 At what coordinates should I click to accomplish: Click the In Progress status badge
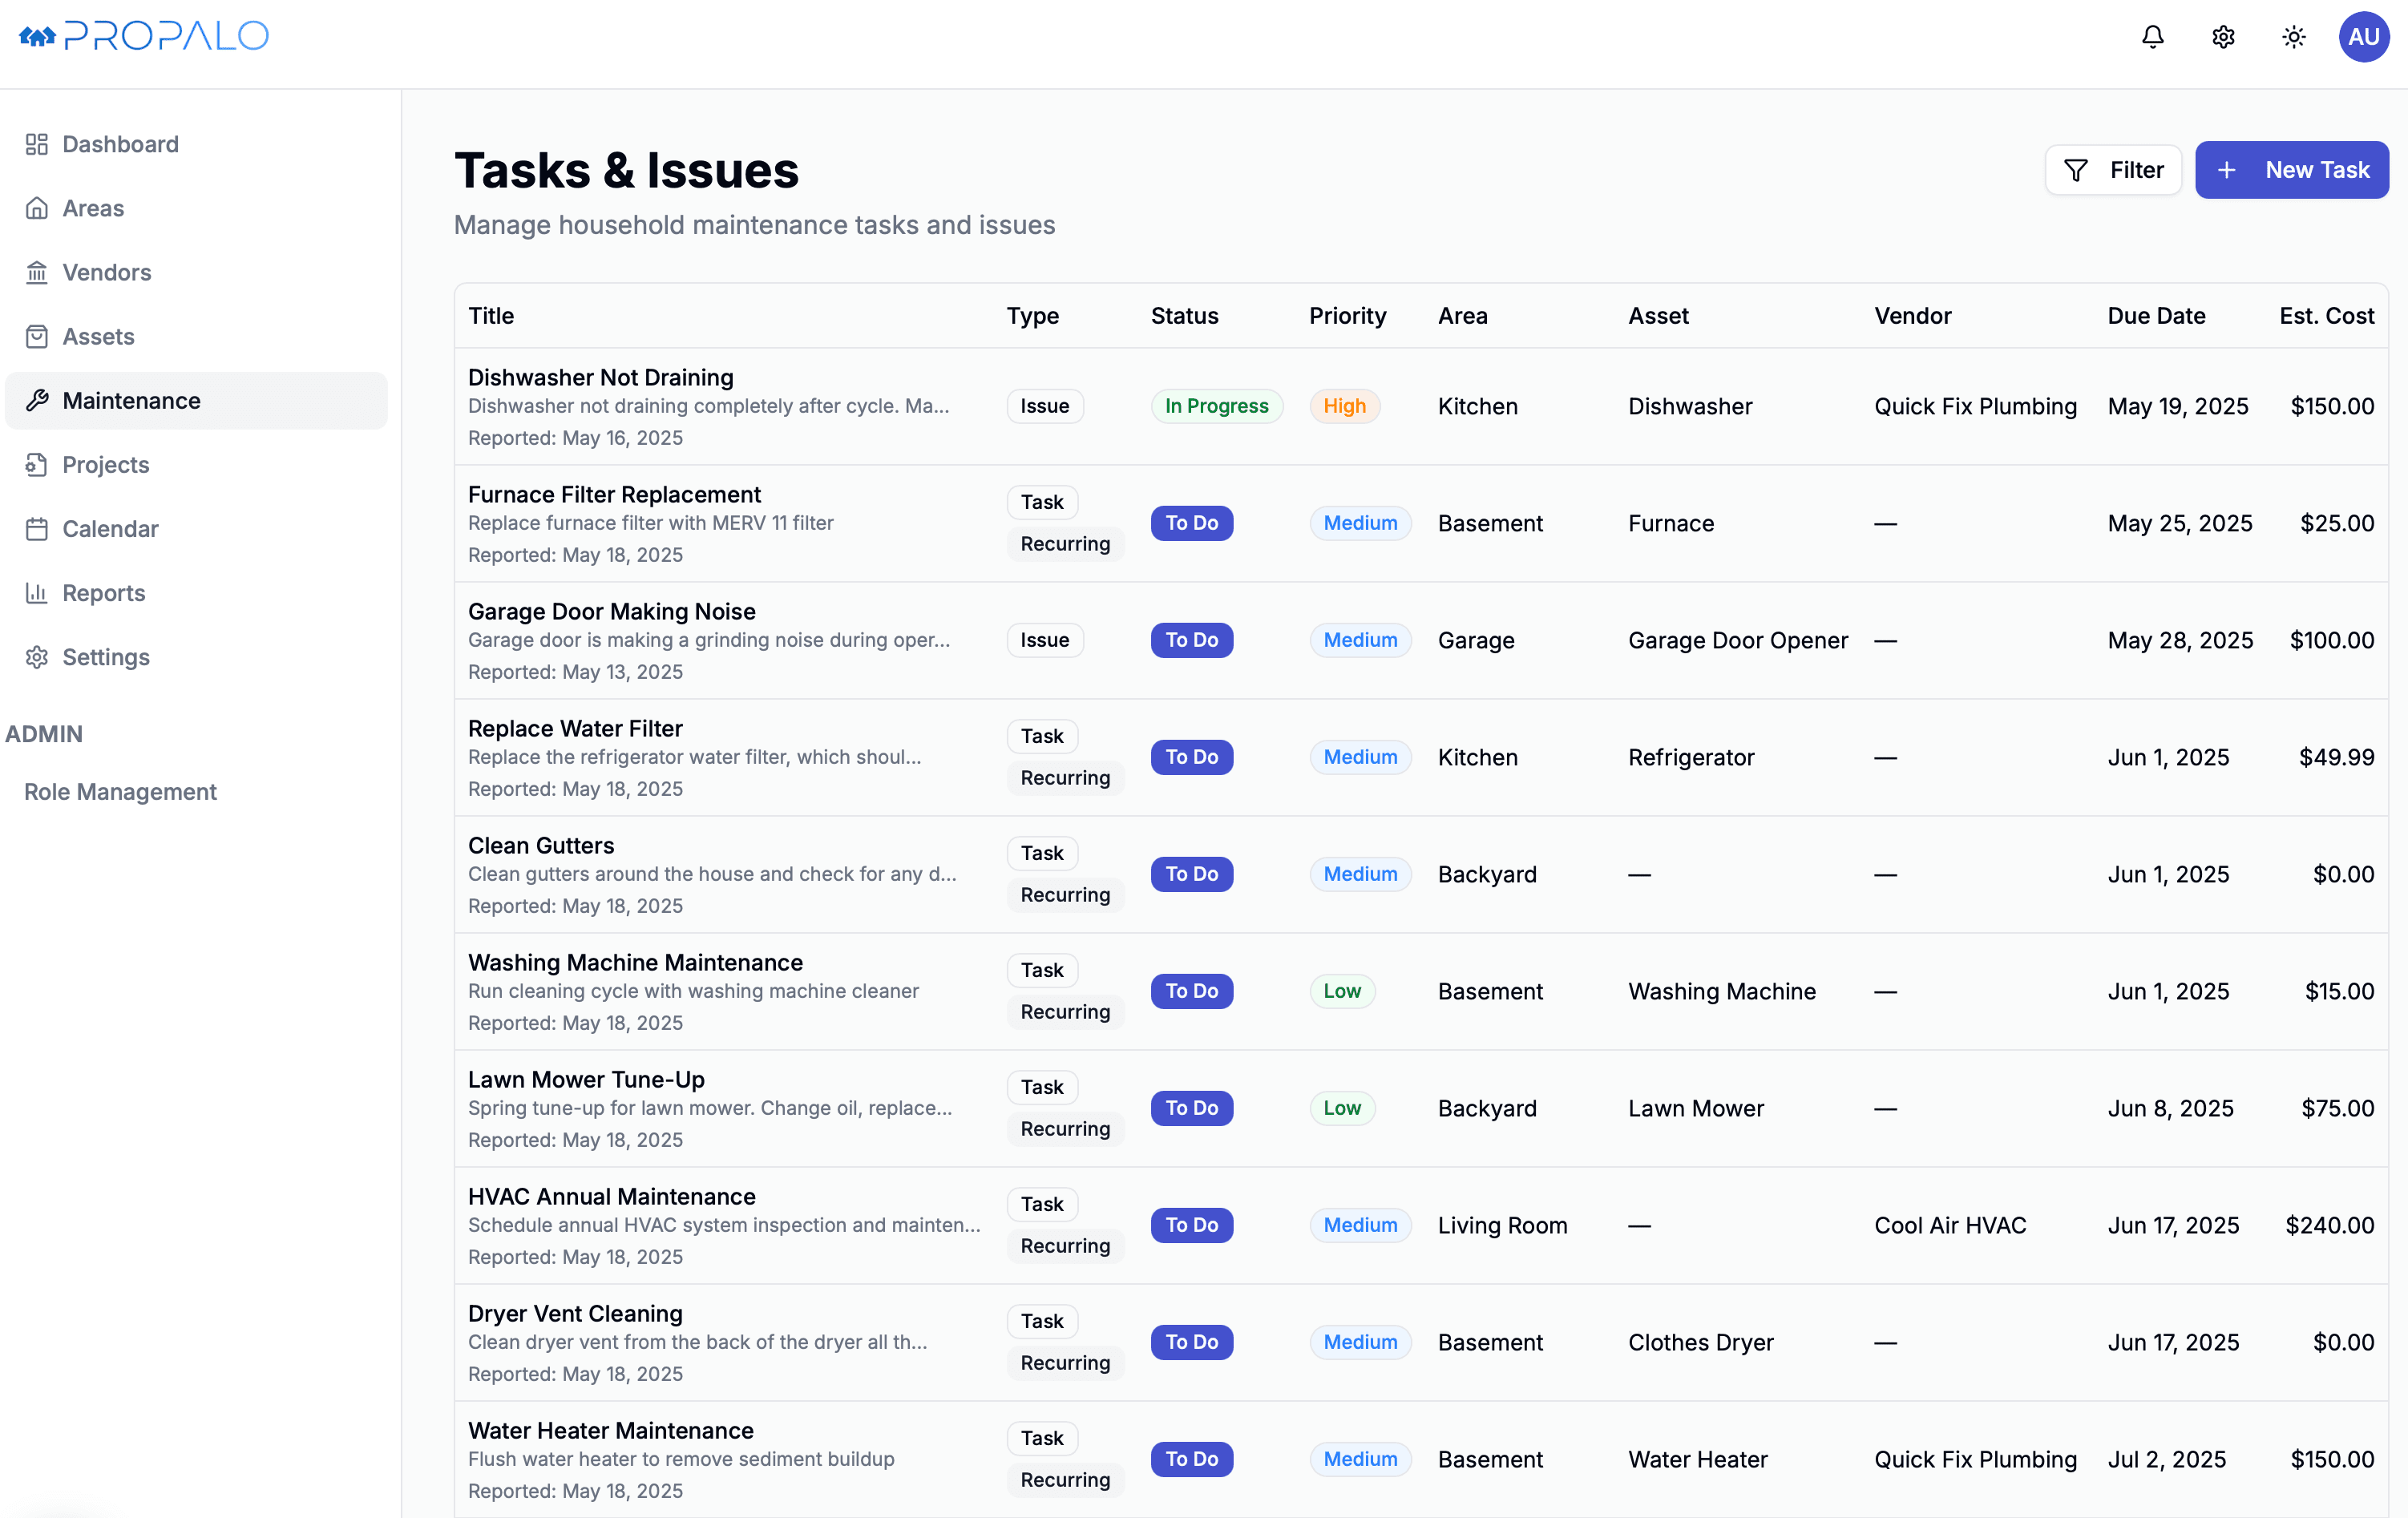click(x=1216, y=406)
